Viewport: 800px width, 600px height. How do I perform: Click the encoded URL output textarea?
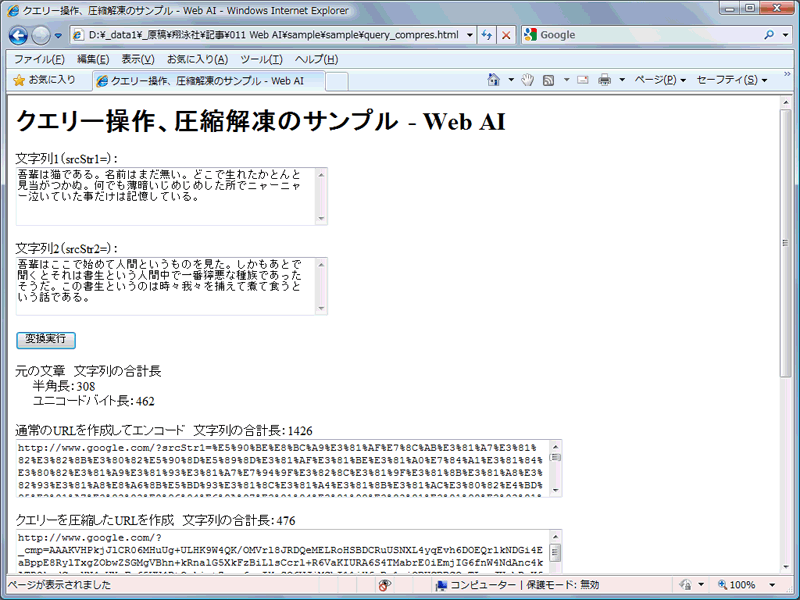(x=283, y=468)
